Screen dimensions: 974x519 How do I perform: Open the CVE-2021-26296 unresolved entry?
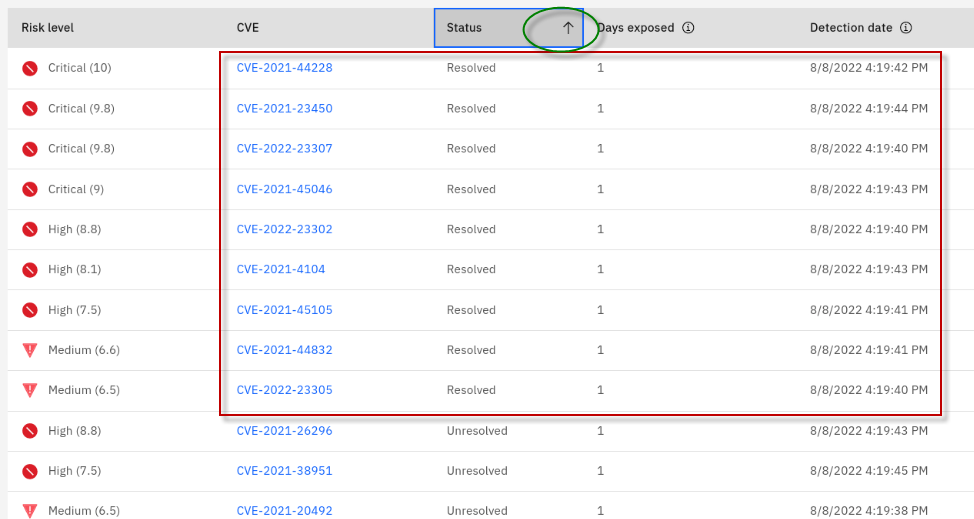pos(284,431)
